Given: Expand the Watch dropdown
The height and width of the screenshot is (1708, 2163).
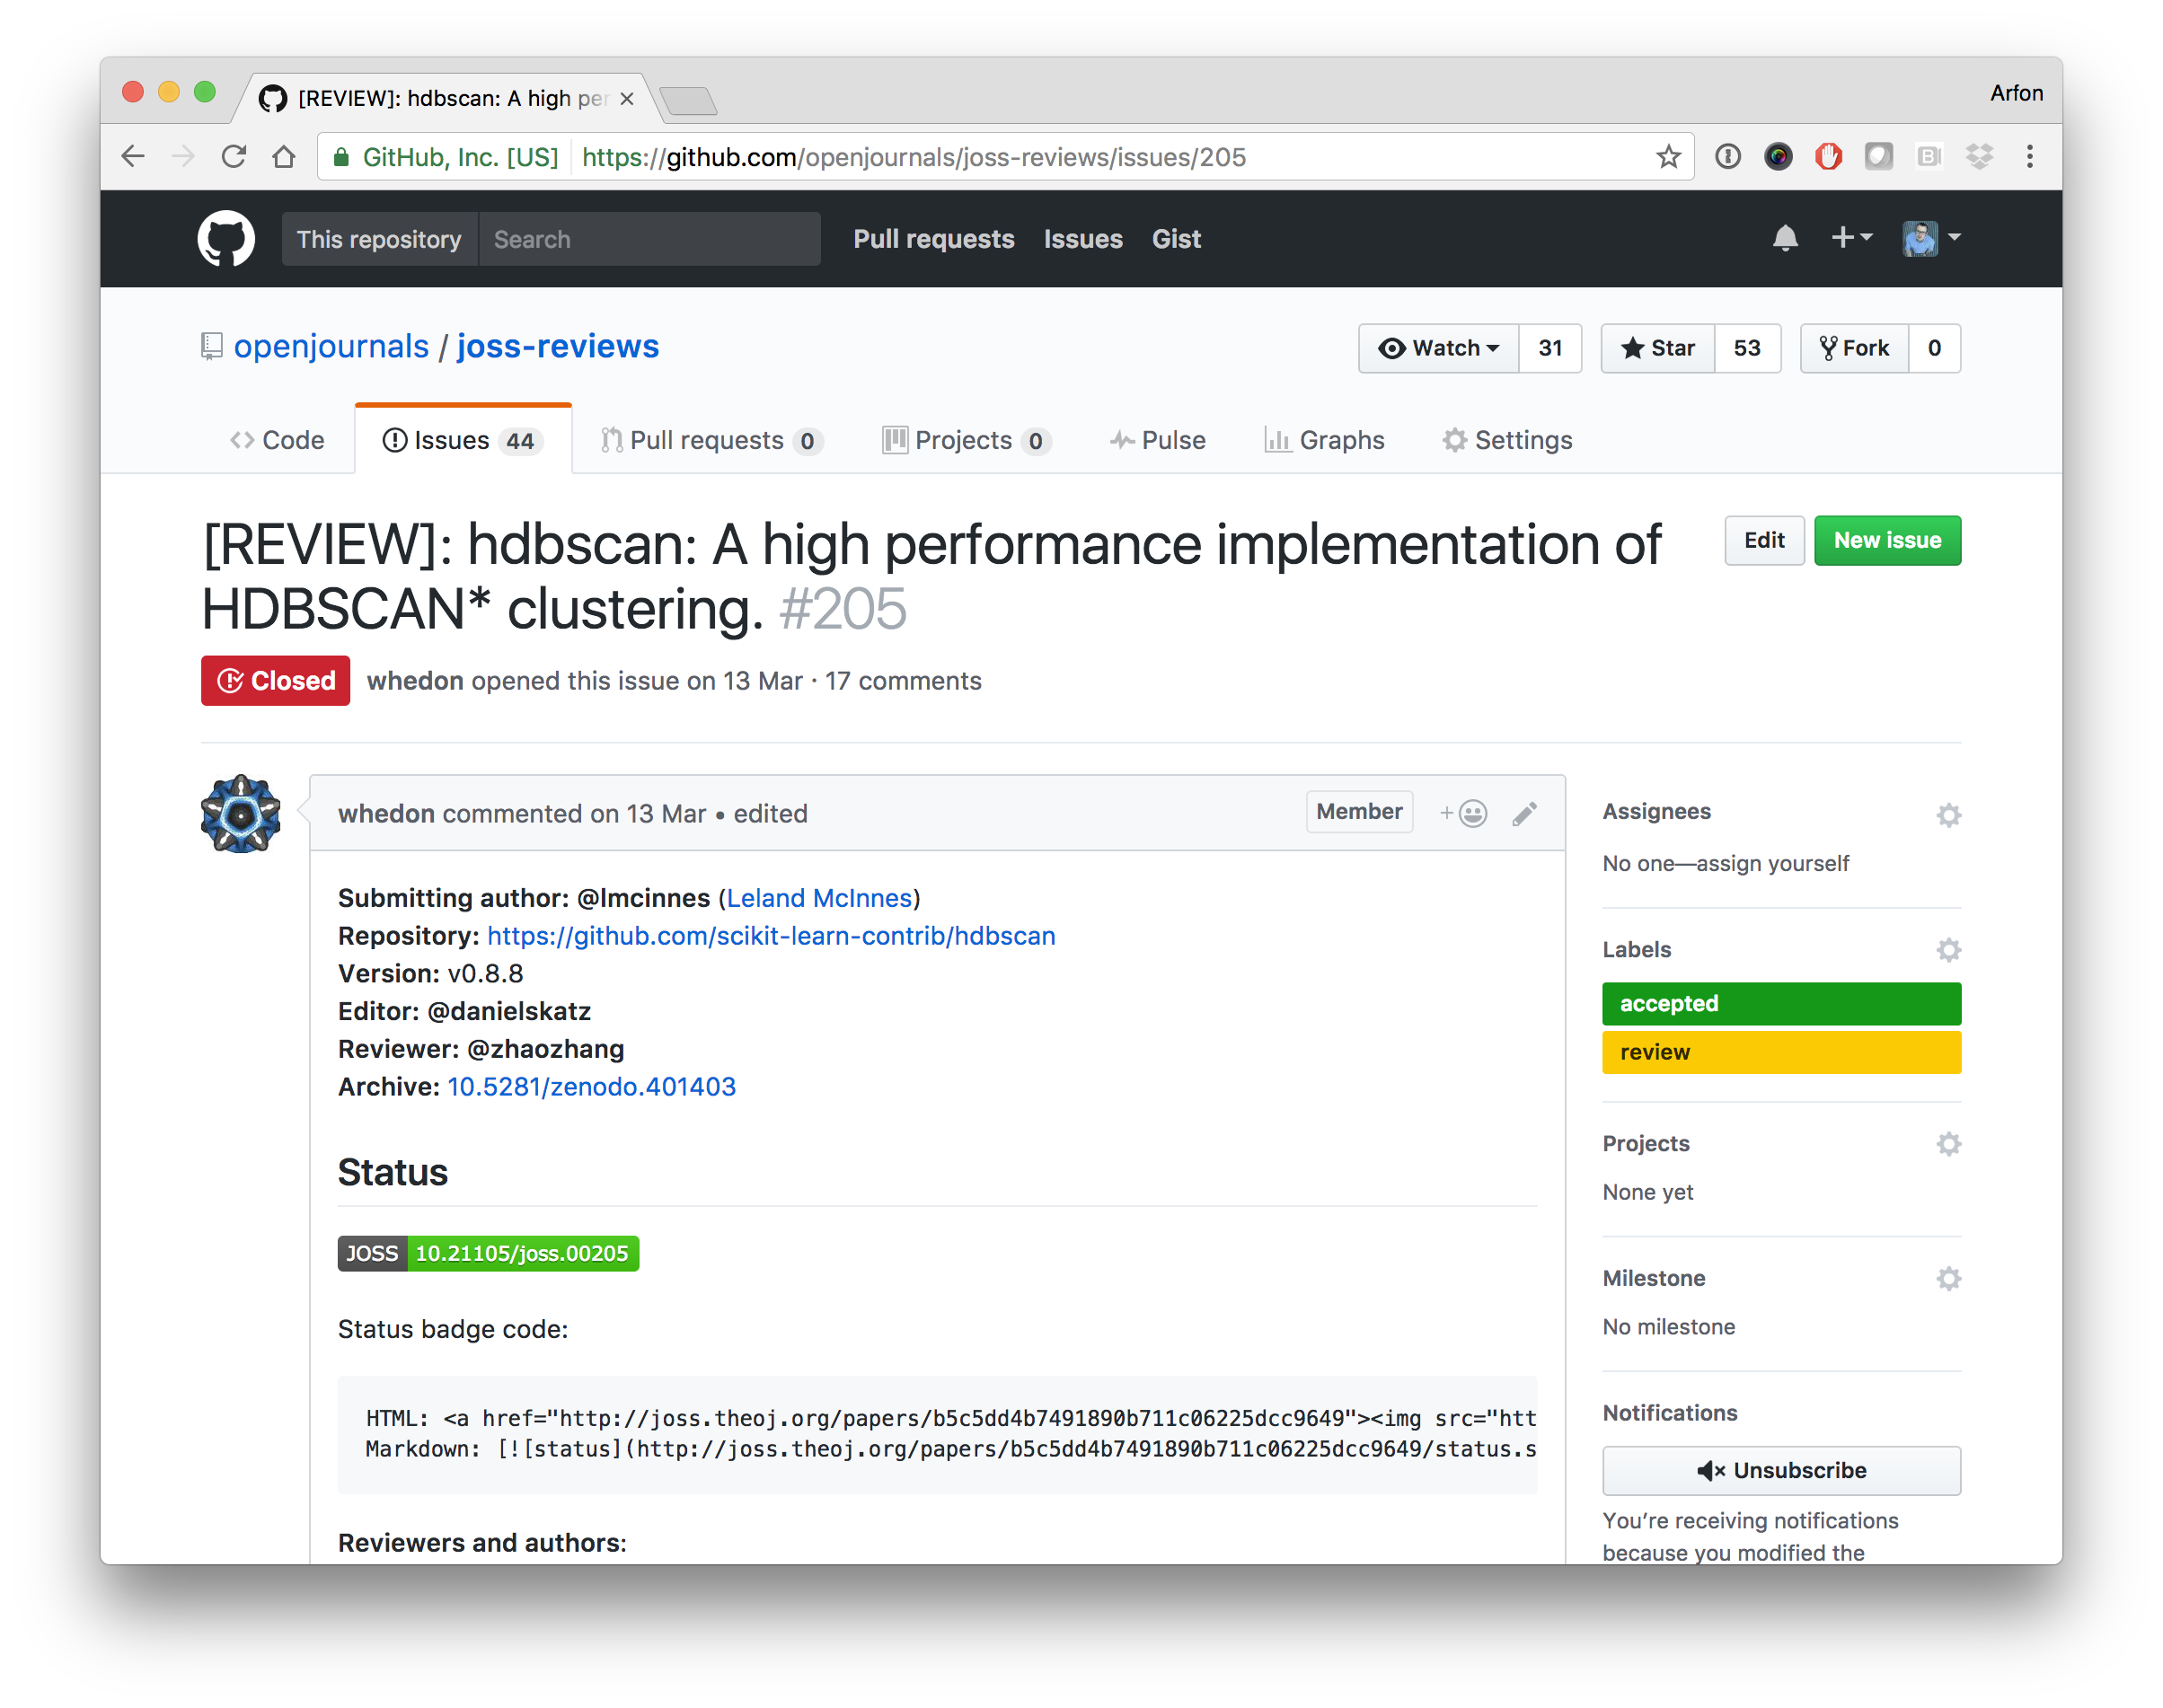Looking at the screenshot, I should pyautogui.click(x=1438, y=348).
